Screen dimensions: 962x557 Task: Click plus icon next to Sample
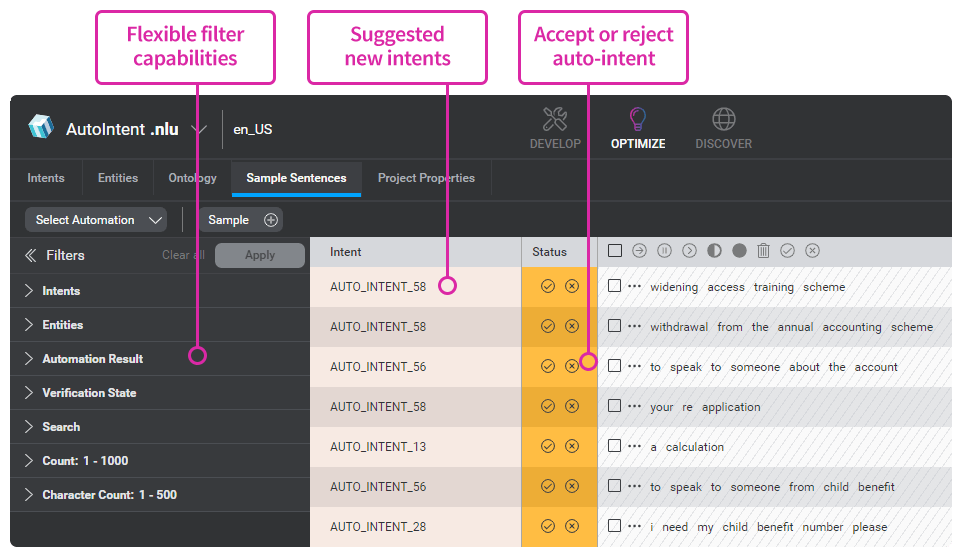click(x=271, y=220)
